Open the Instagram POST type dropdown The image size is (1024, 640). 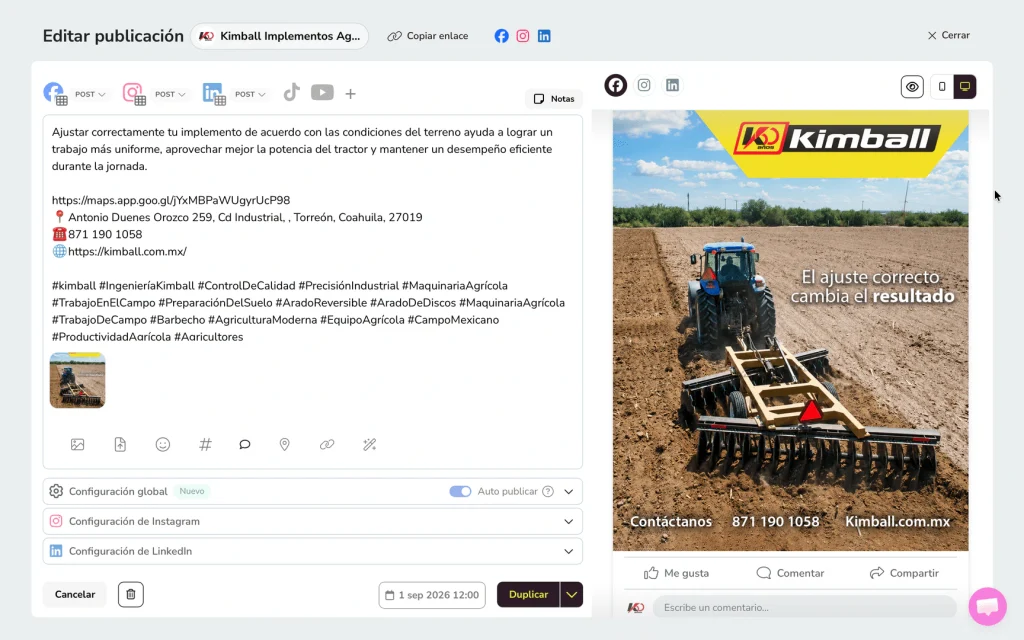pos(170,94)
